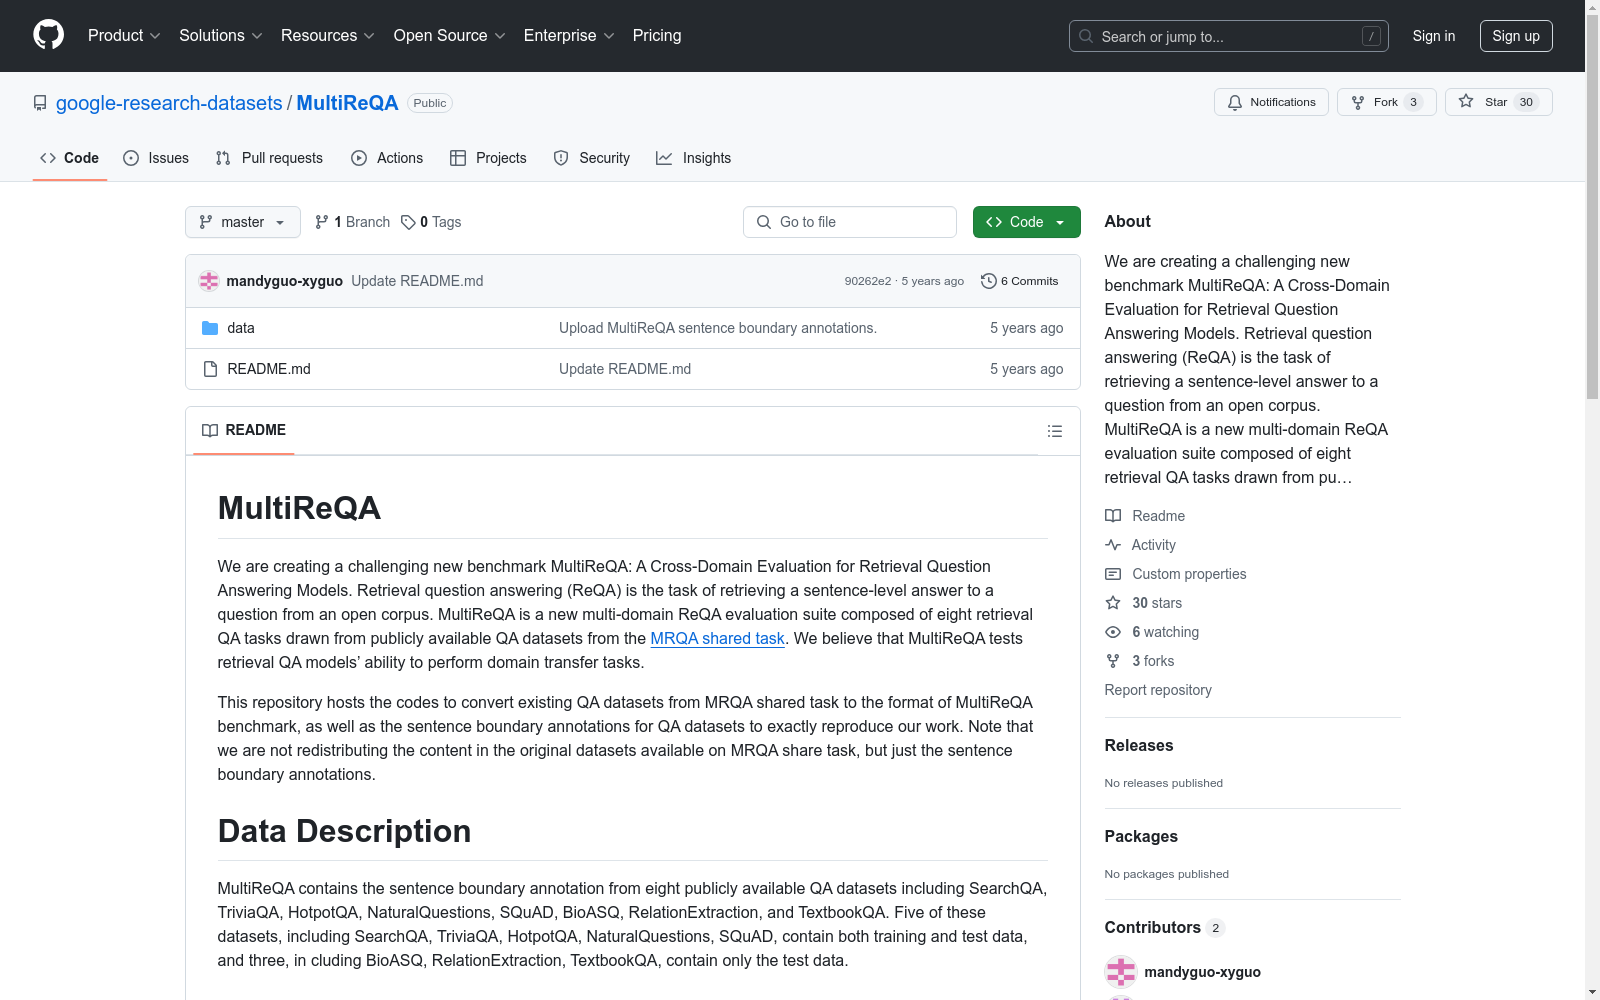Expand the Open Source menu
This screenshot has height=1000, width=1600.
(450, 35)
